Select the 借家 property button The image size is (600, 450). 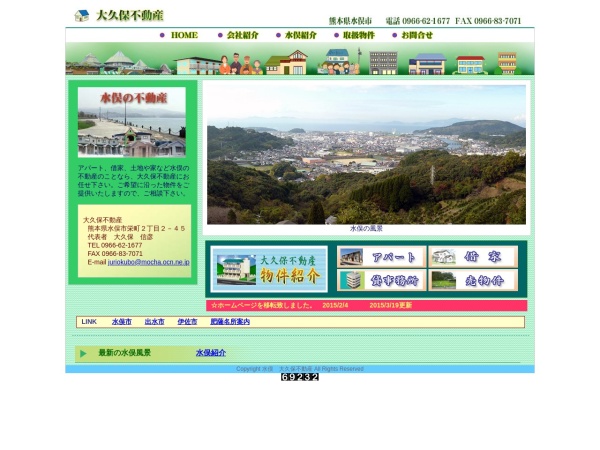pos(473,257)
